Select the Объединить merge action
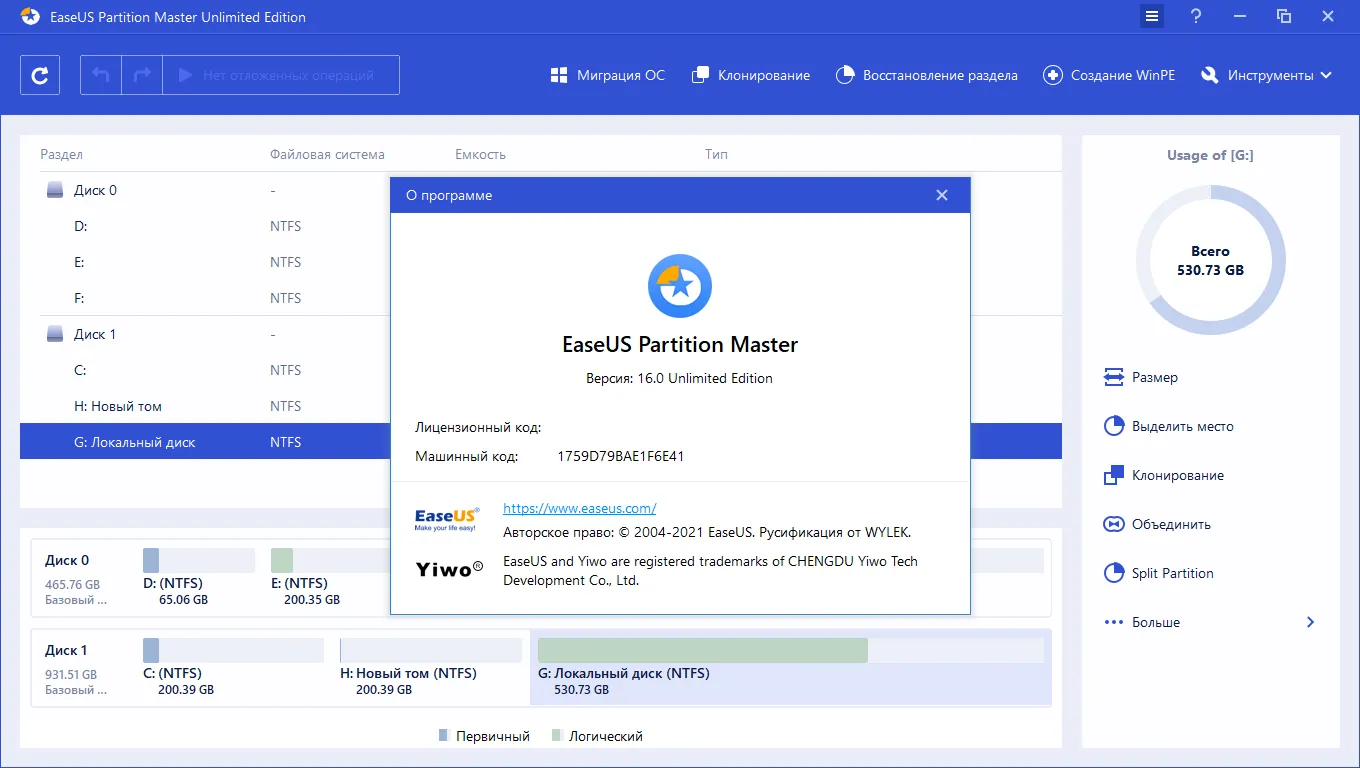Viewport: 1360px width, 768px height. [1157, 524]
